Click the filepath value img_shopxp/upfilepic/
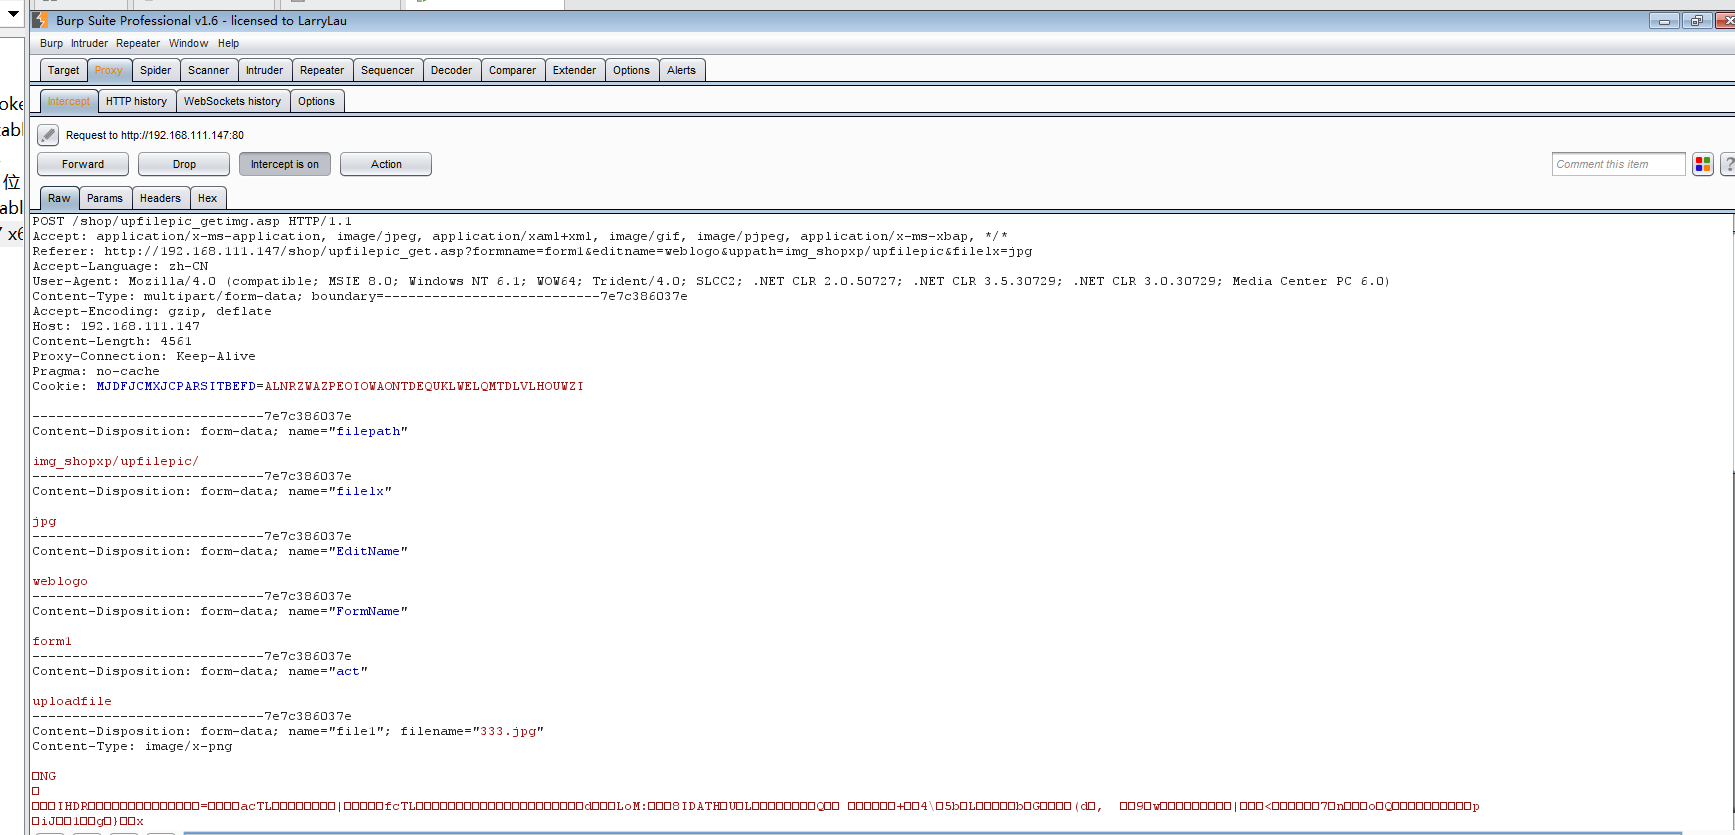This screenshot has height=835, width=1735. point(116,461)
